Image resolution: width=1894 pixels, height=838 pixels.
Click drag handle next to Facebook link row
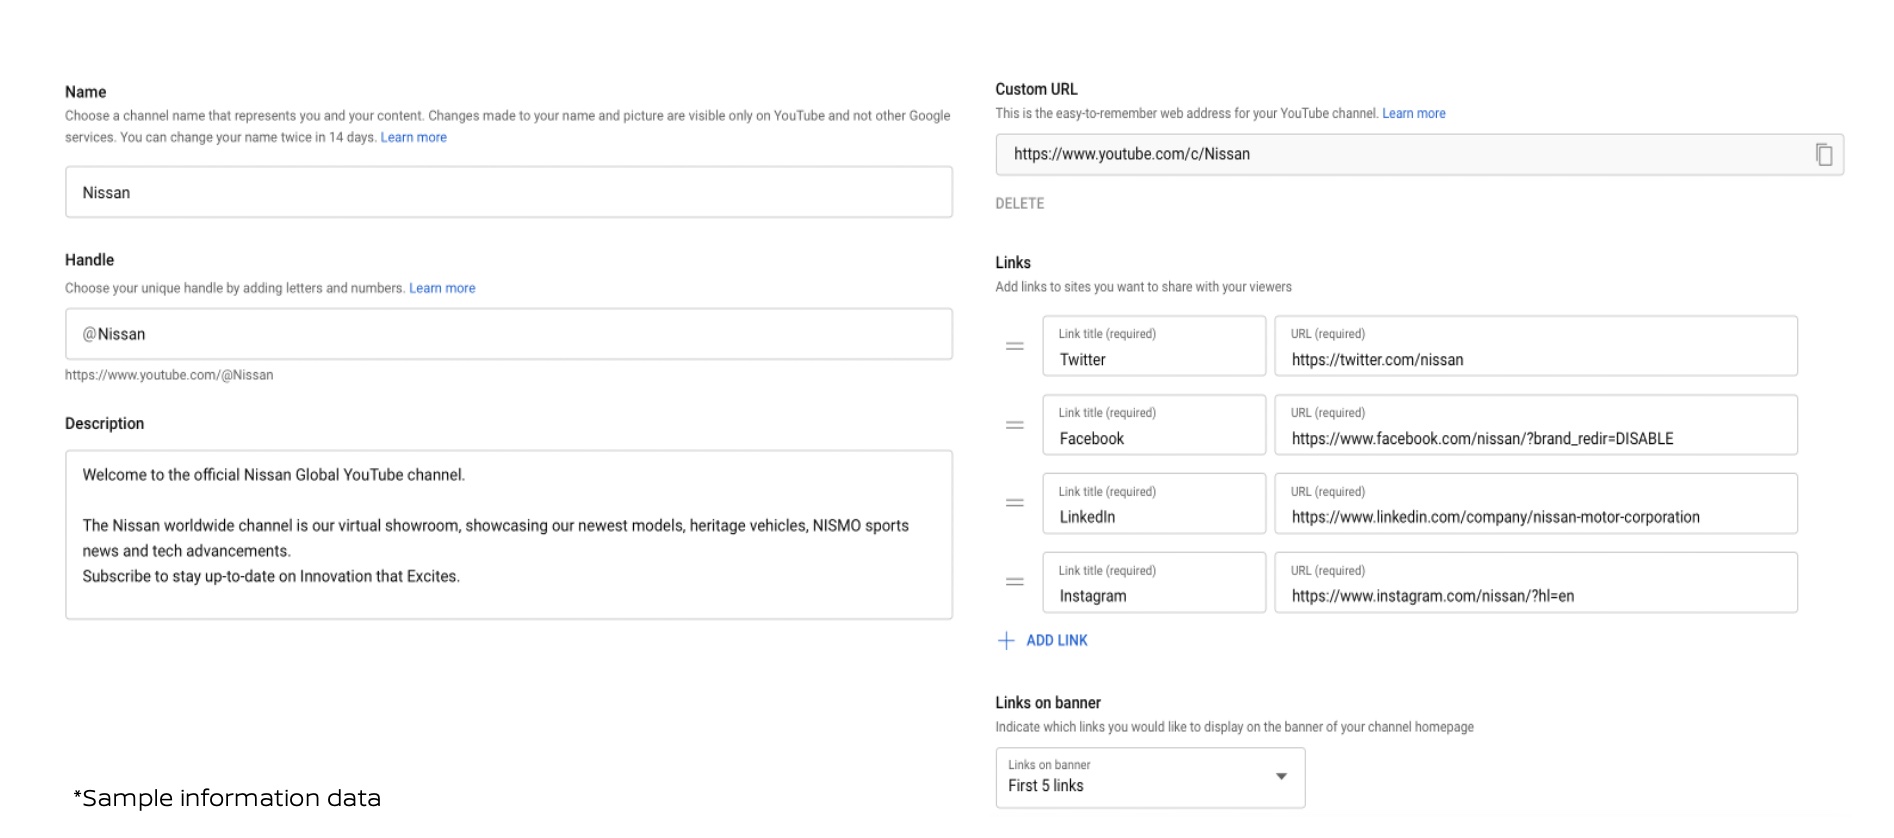pos(1014,425)
